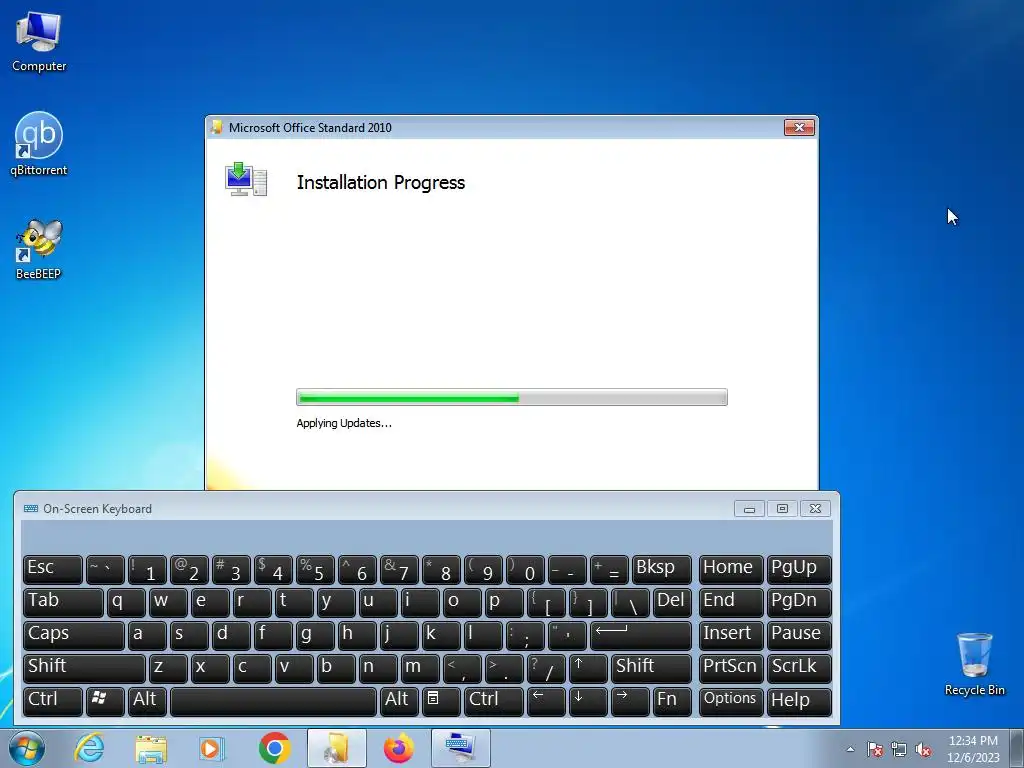Click the down arrow key
Screen dimensions: 1024x768
point(588,701)
